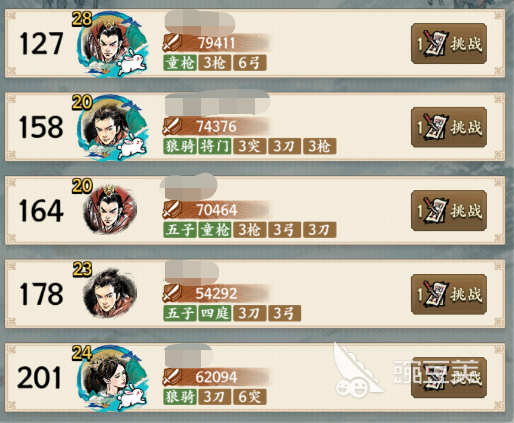Screen dimensions: 514x423
Task: Click the sword power icon beside 74376
Action: (x=172, y=126)
